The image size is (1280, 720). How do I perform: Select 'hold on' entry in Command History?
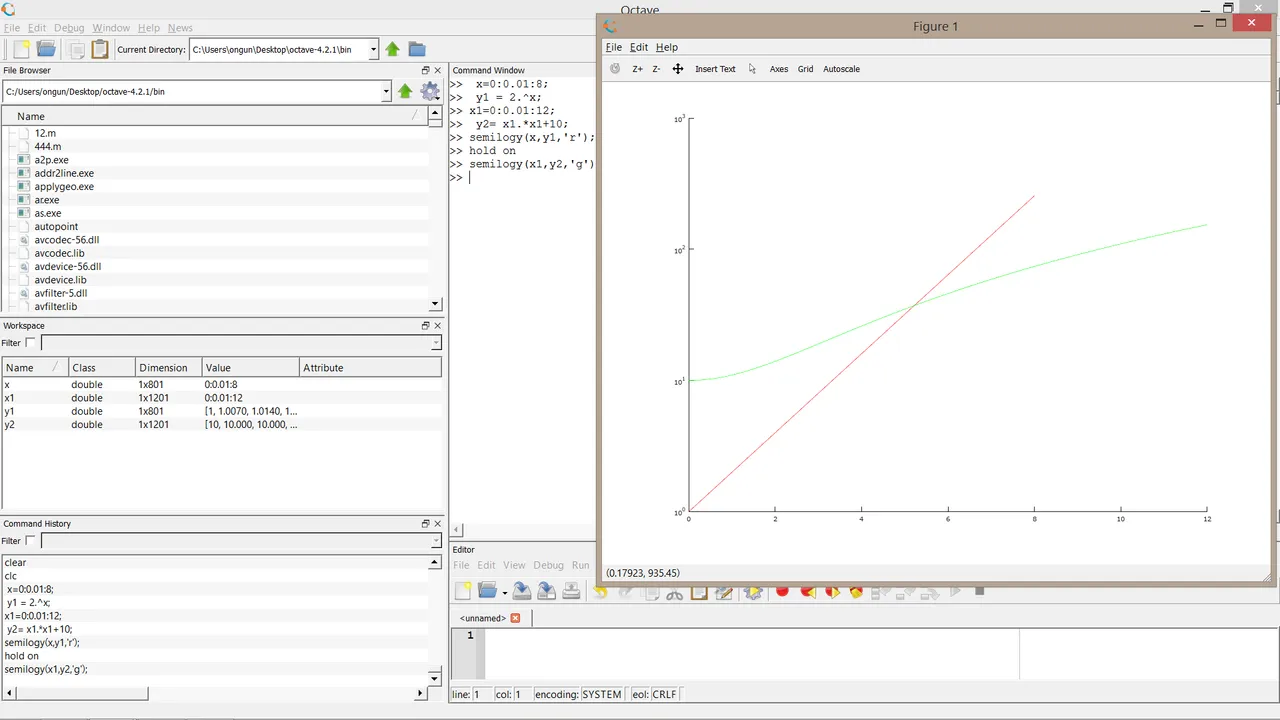pos(20,656)
